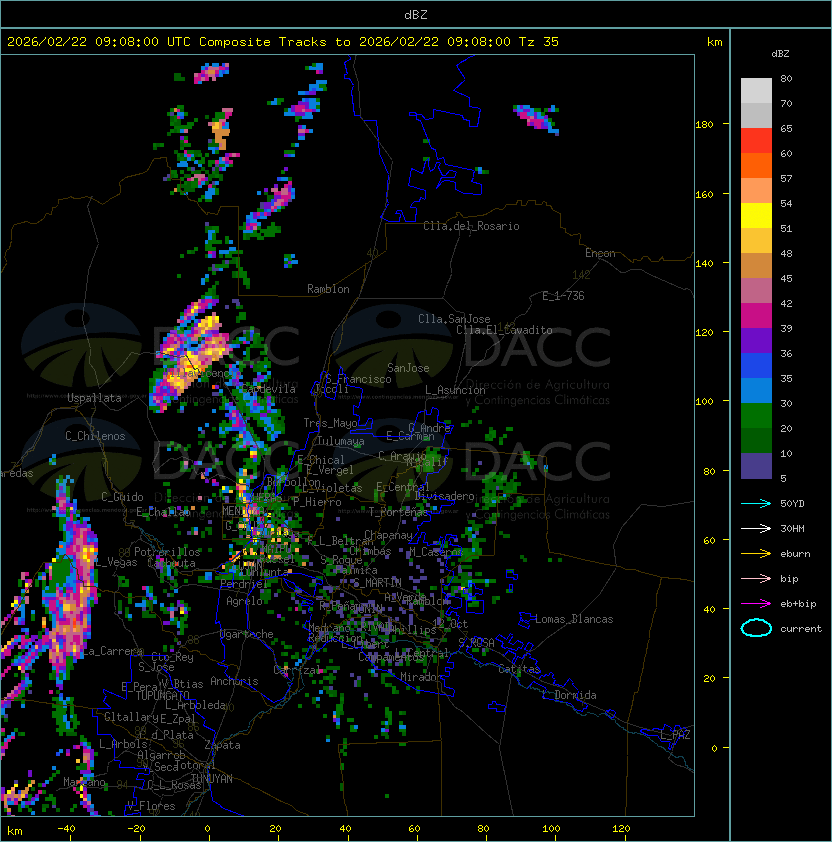The image size is (832, 842).
Task: Click the 'TUNUYAN' map label
Action: point(212,779)
